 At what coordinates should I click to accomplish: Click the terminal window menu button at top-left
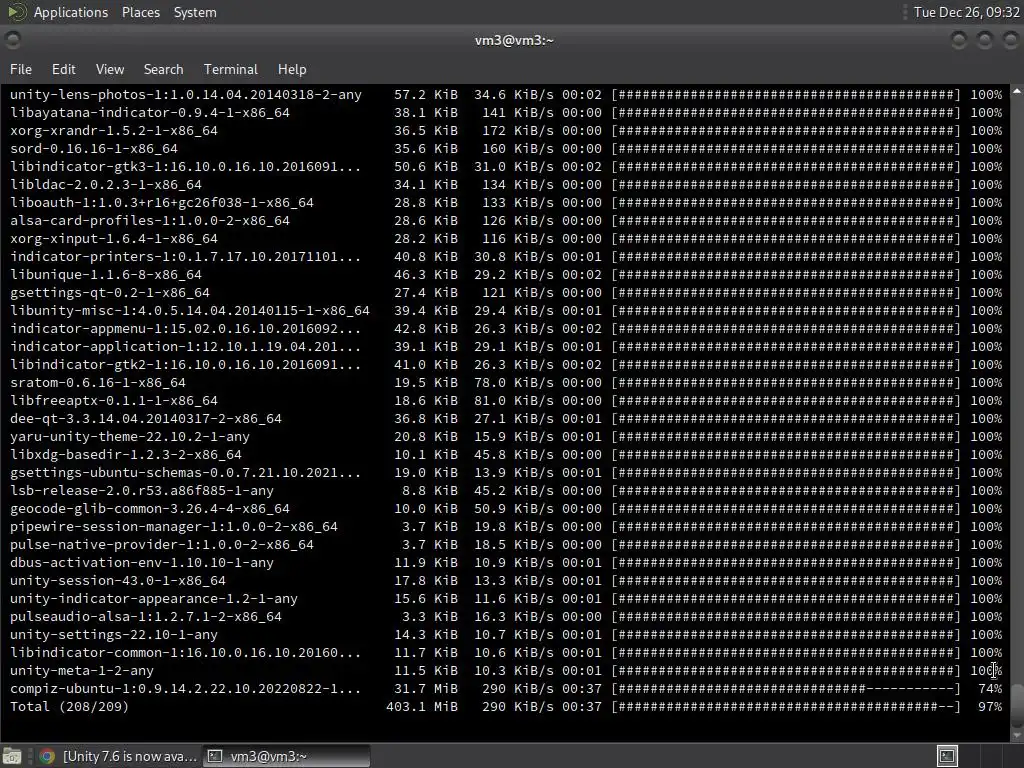coord(12,40)
